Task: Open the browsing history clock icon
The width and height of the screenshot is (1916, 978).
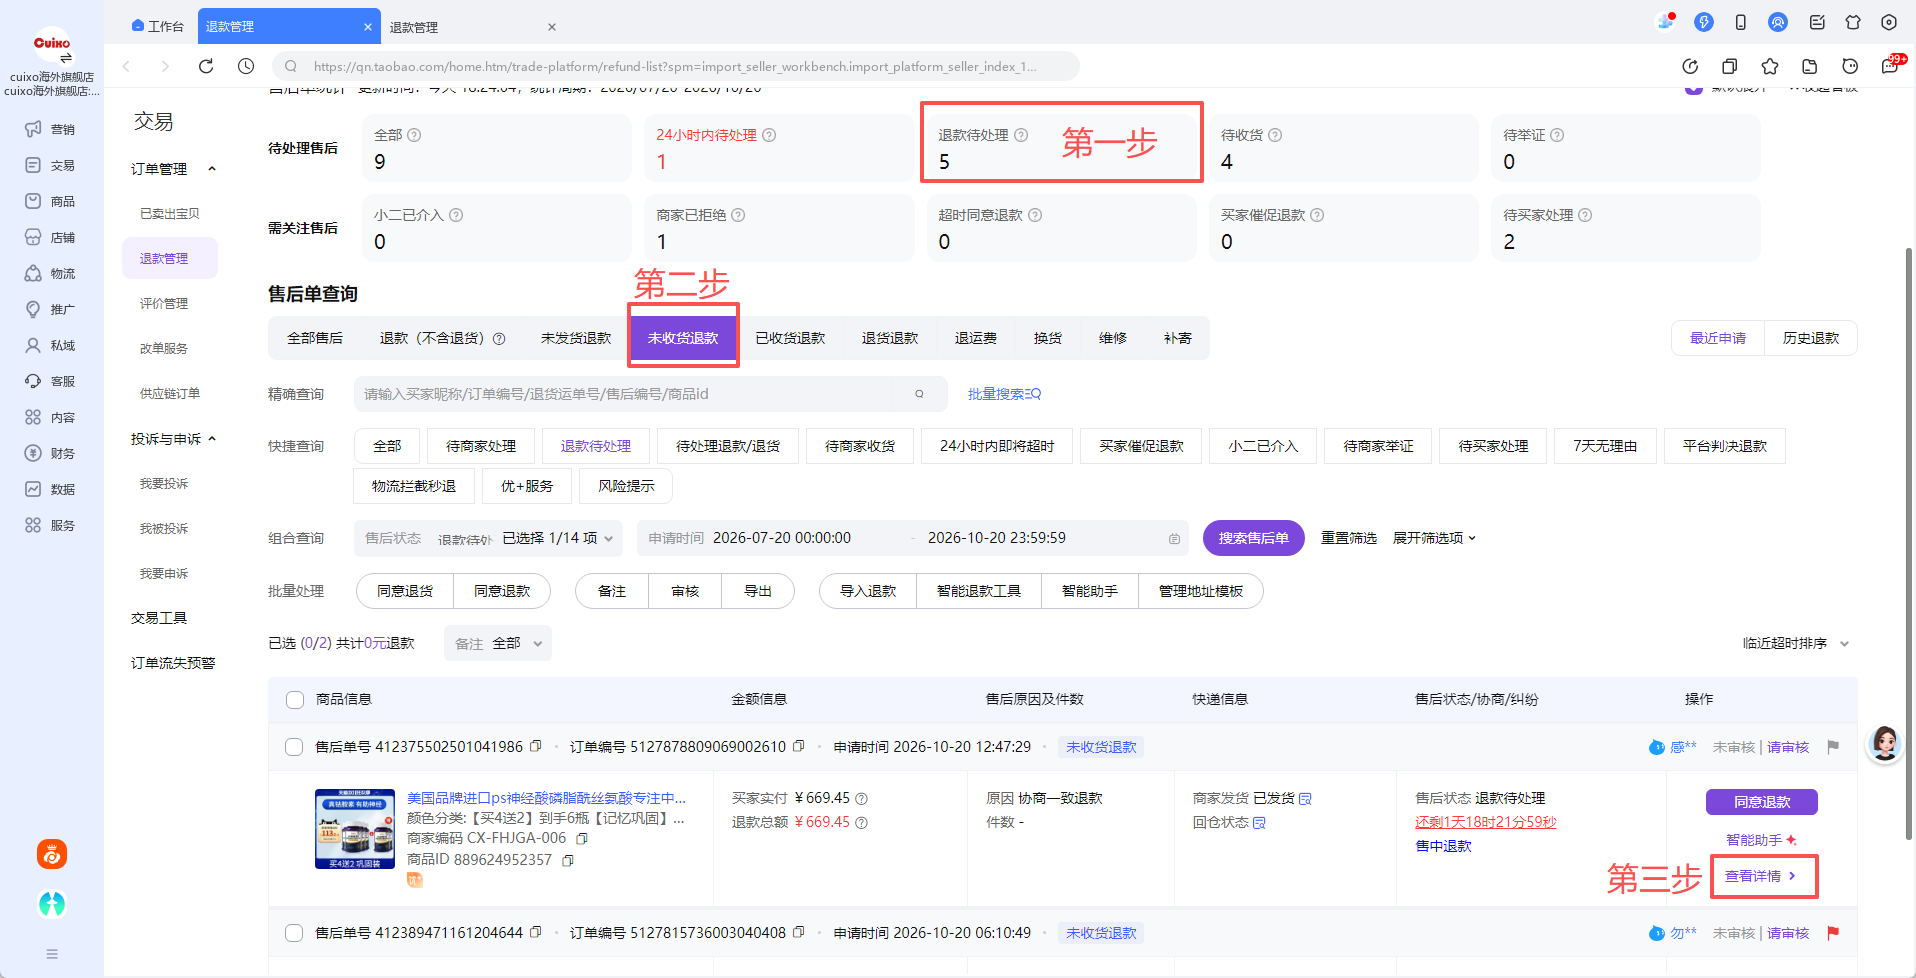Action: click(x=246, y=66)
